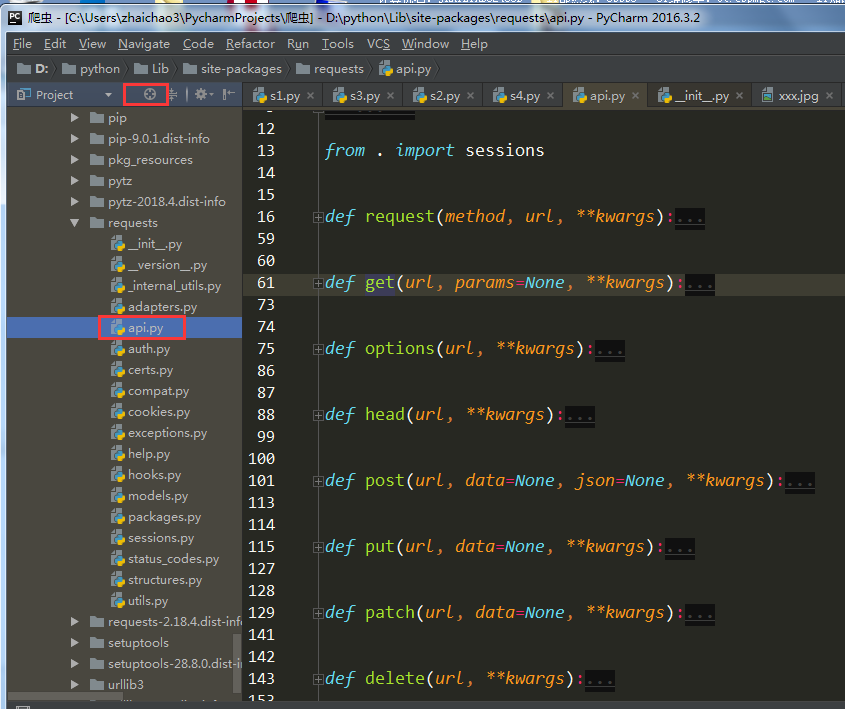The height and width of the screenshot is (709, 845).
Task: Unfold the def post function
Action: pos(318,481)
